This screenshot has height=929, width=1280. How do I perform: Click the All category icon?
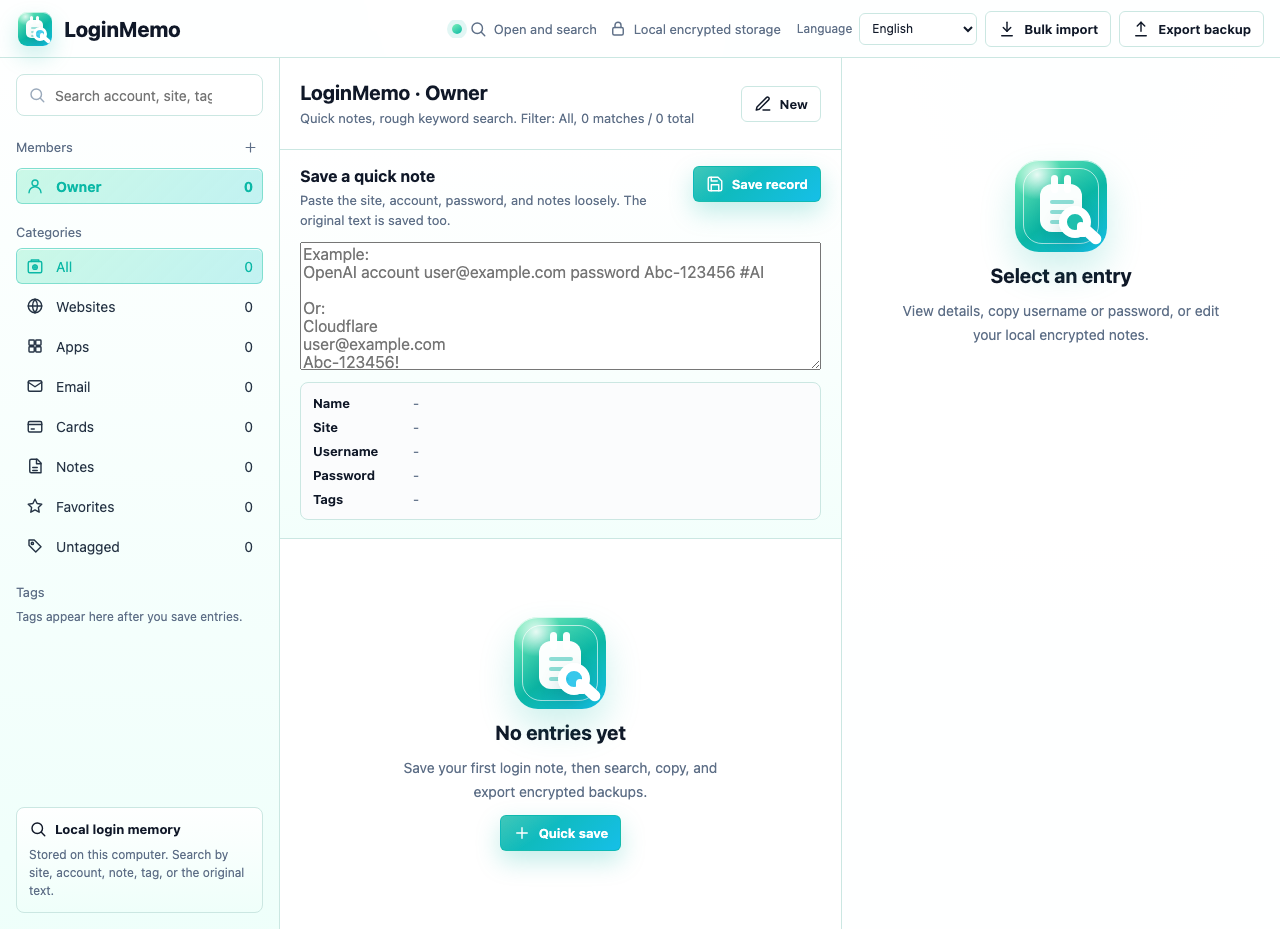(x=35, y=266)
